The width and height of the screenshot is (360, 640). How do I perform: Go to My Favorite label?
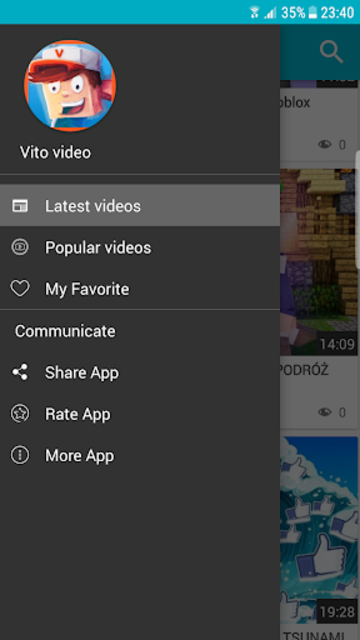pos(87,289)
